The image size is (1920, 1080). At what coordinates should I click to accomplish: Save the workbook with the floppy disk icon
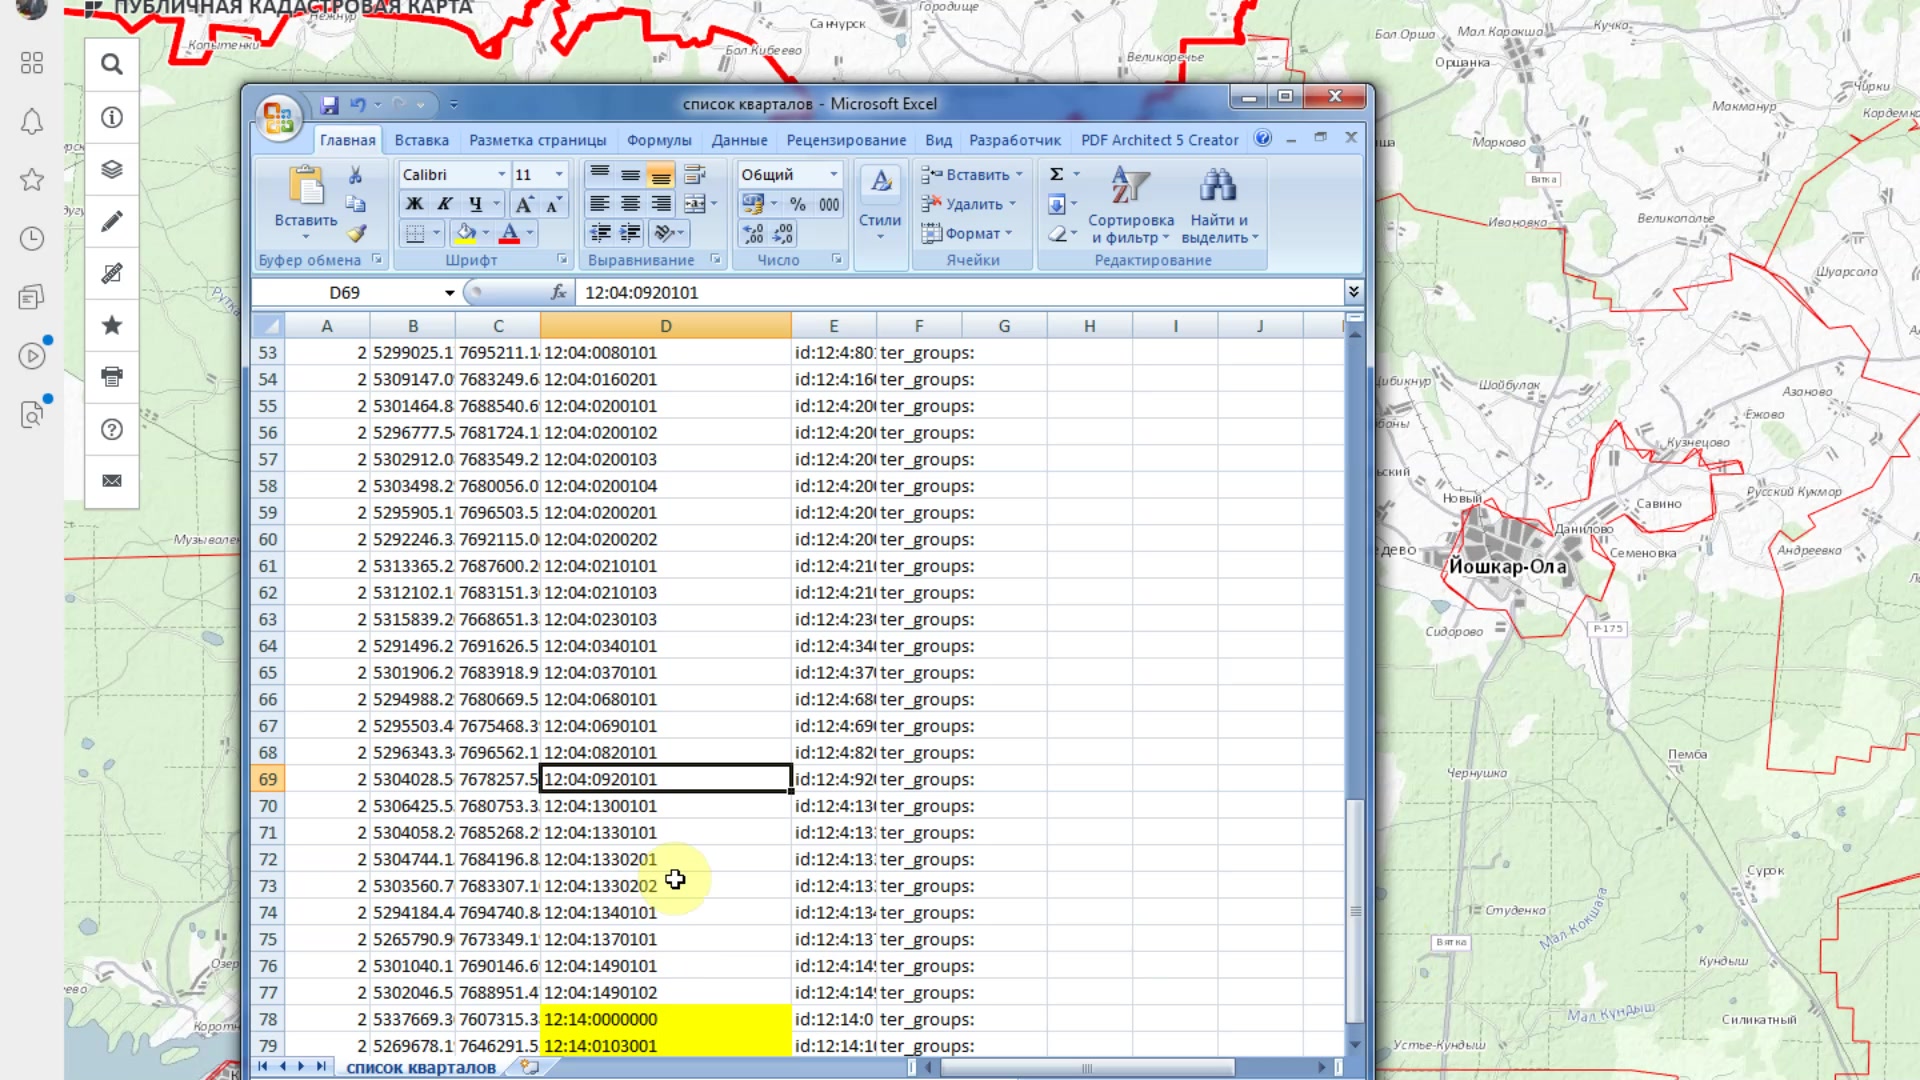point(329,104)
